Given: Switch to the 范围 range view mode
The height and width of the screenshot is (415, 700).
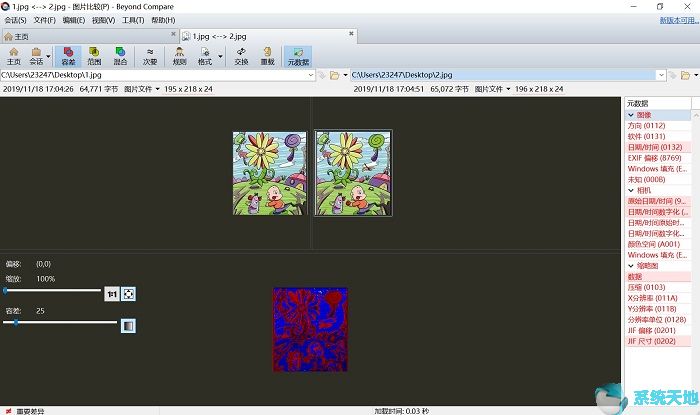Looking at the screenshot, I should click(94, 56).
